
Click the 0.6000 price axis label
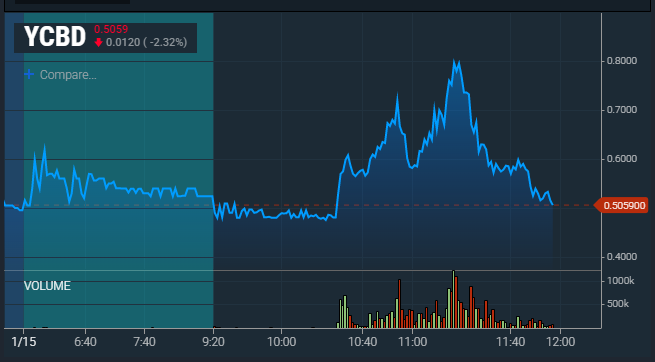[622, 159]
